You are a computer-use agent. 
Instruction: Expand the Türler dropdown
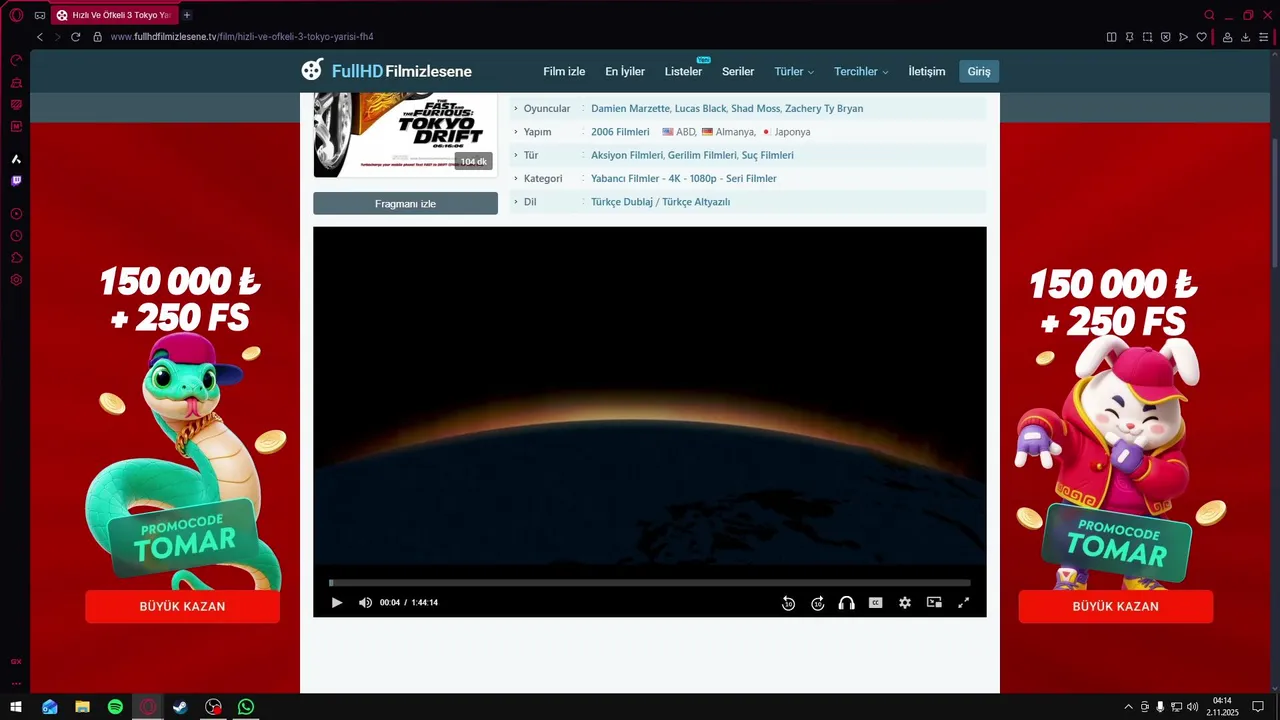pos(794,72)
